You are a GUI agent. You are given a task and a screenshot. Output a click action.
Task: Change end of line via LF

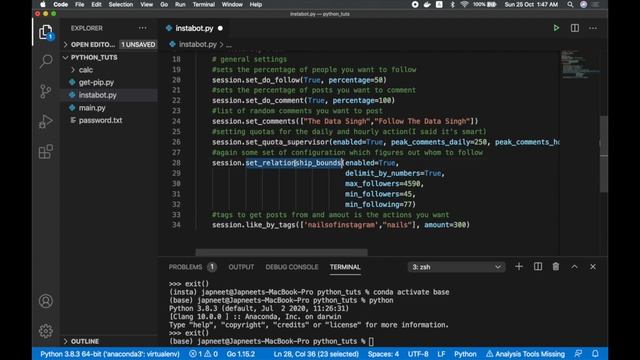[x=441, y=354]
